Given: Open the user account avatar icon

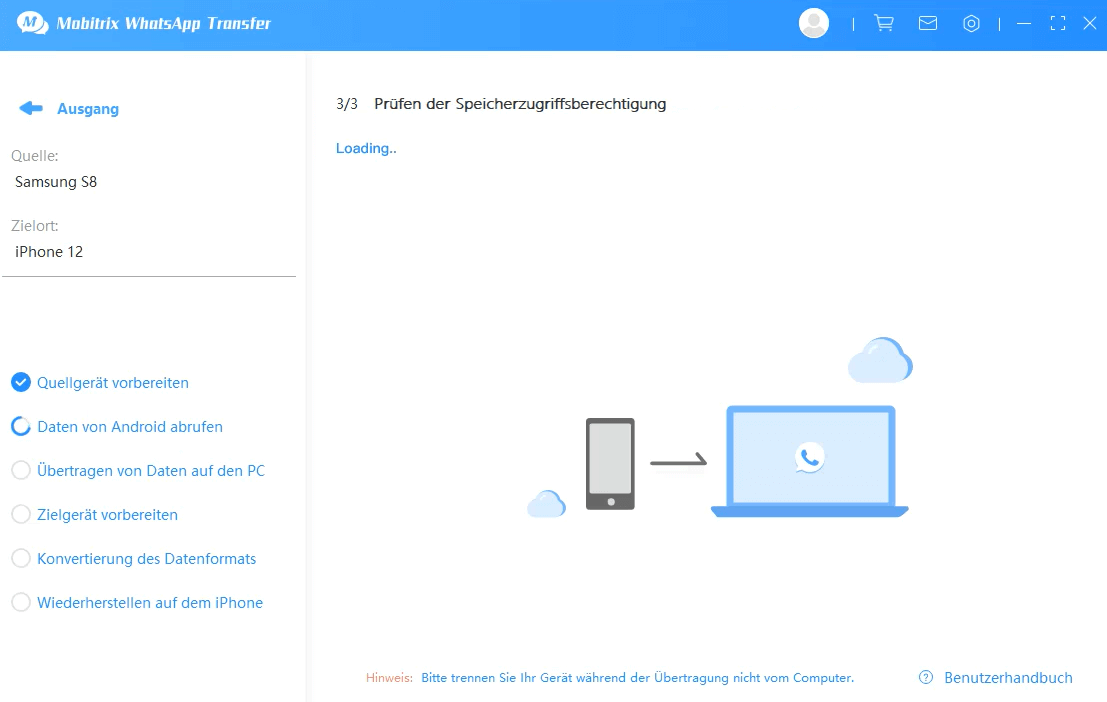Looking at the screenshot, I should pos(813,22).
